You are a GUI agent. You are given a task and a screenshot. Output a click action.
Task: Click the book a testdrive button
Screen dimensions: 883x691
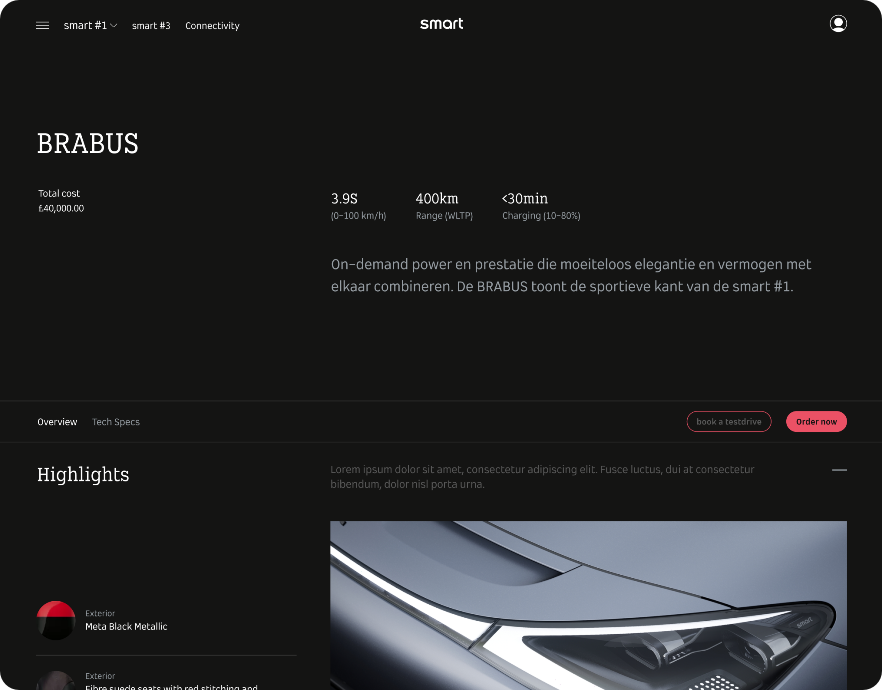pos(729,422)
